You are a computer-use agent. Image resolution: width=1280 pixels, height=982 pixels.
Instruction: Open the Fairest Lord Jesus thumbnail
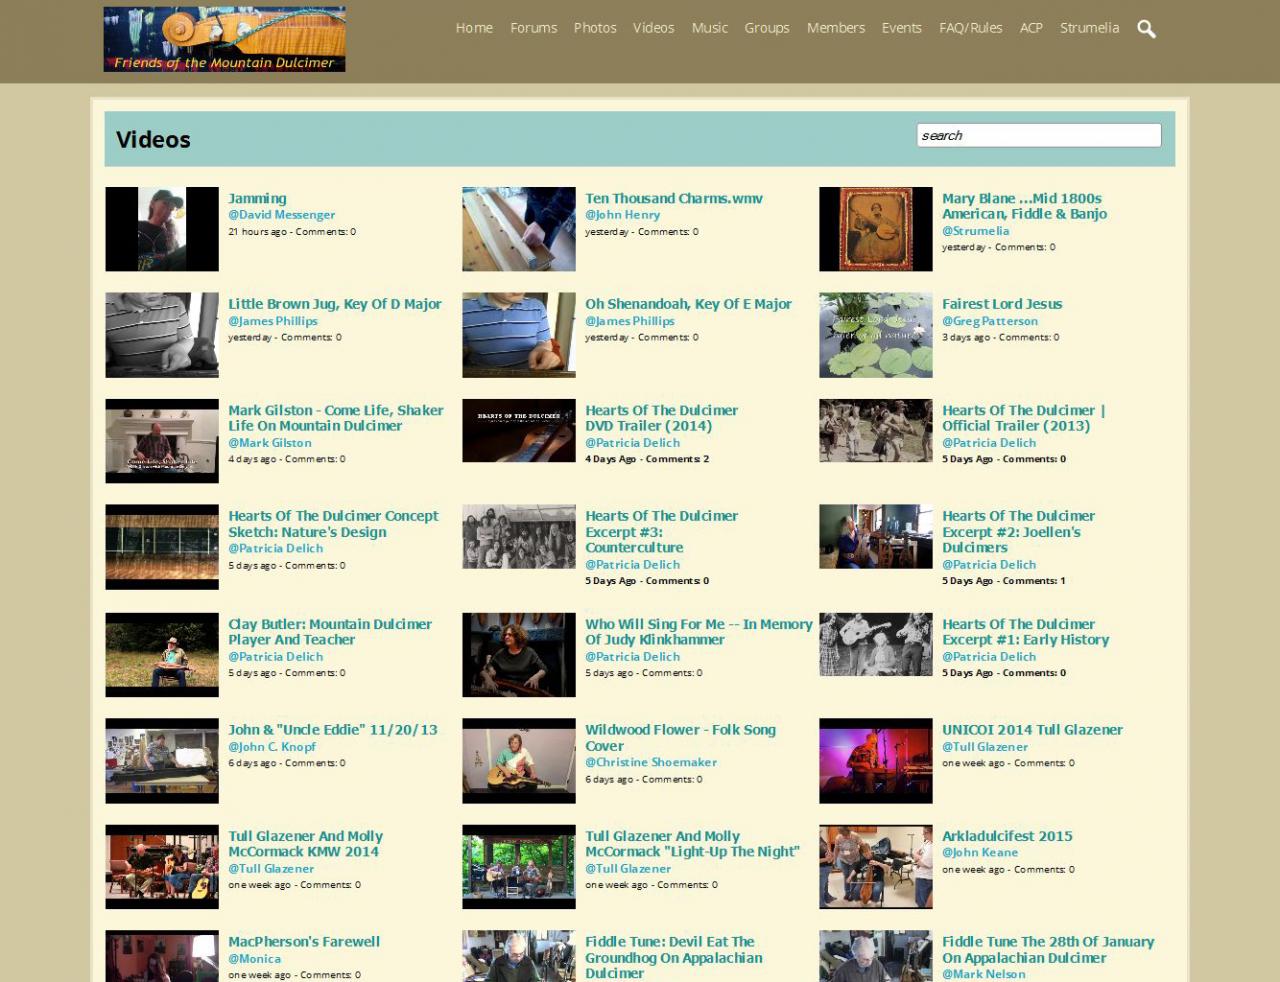[875, 335]
